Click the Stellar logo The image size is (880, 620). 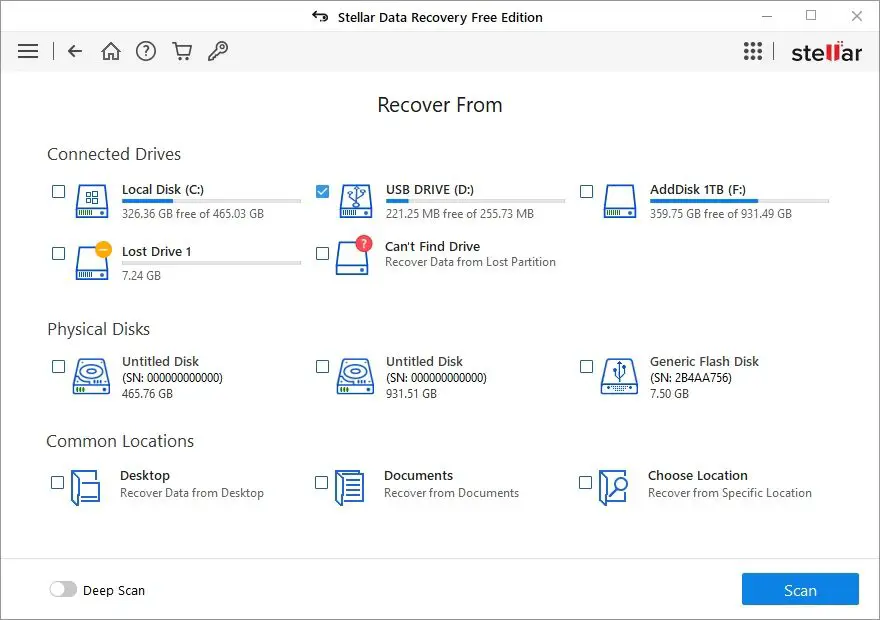826,52
